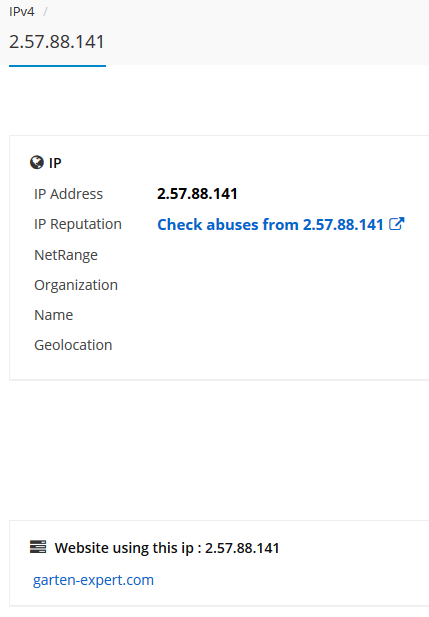Select the 2.57.88.141 page title tab
This screenshot has width=429, height=617.
click(57, 42)
